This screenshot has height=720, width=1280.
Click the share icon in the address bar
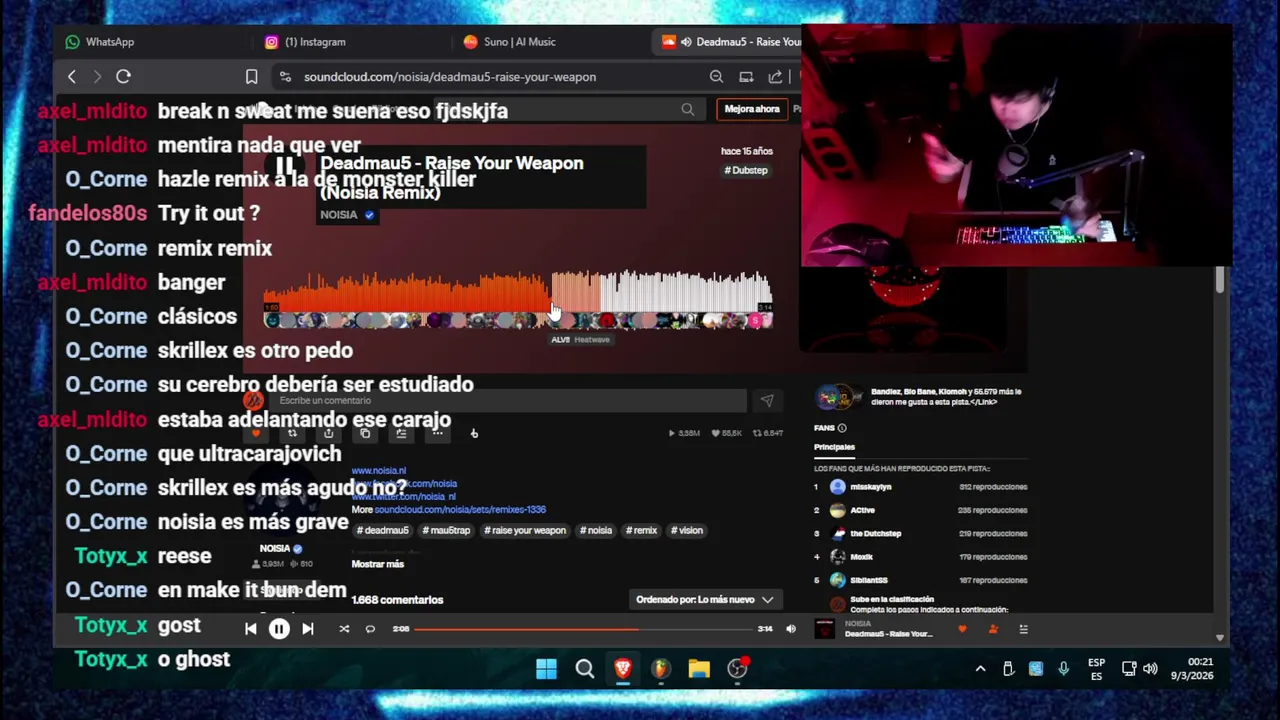coord(775,77)
